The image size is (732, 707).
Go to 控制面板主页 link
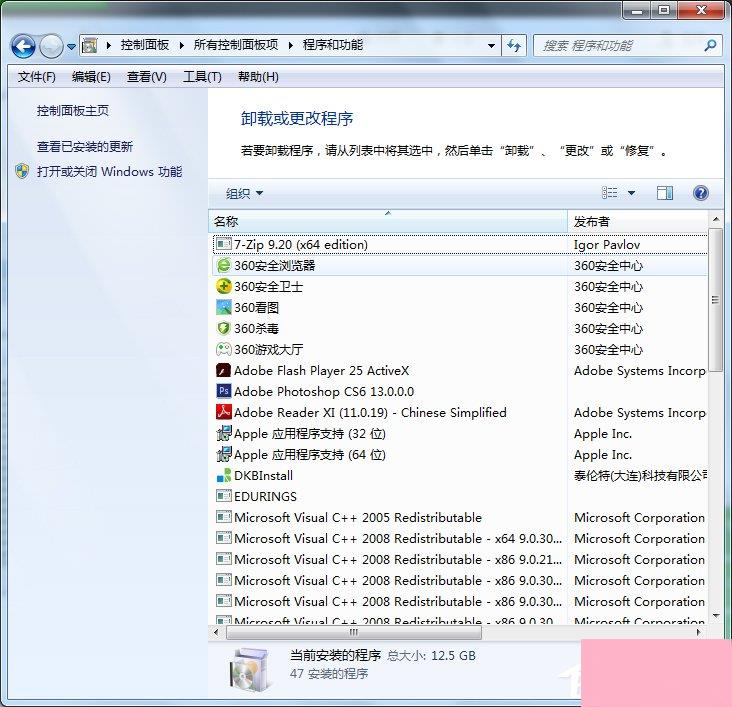tap(73, 111)
